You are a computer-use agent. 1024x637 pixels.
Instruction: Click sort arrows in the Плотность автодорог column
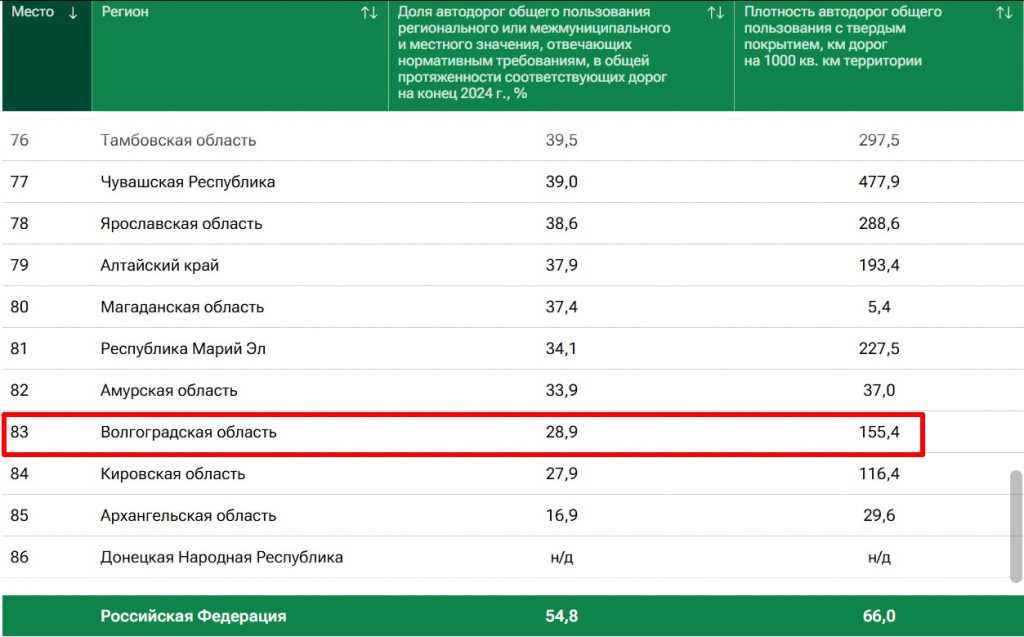coord(1004,13)
